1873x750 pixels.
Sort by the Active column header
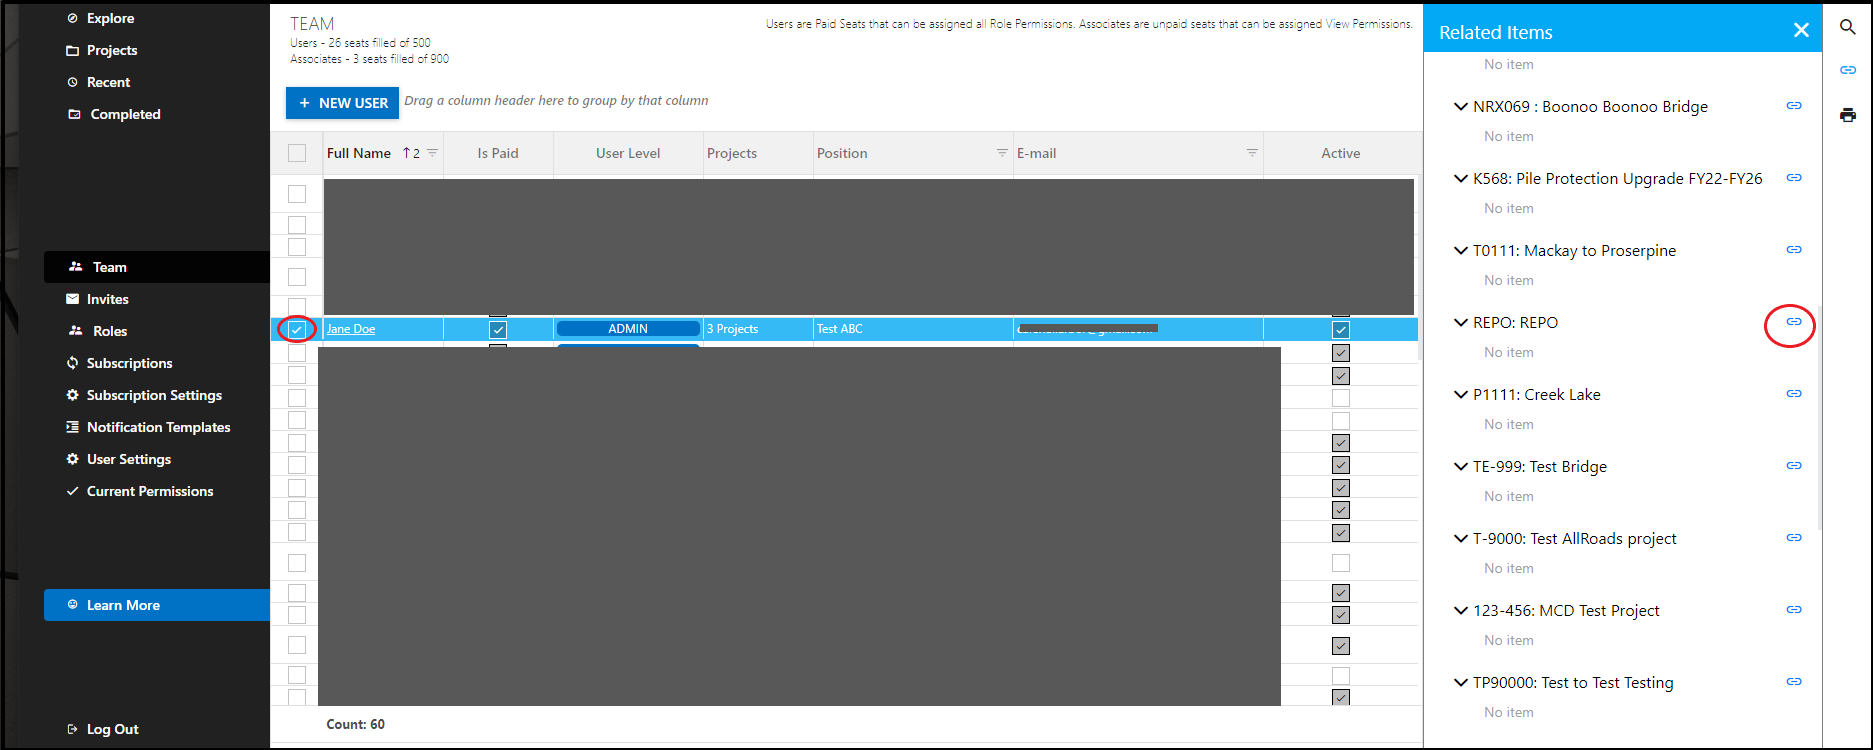[1341, 153]
